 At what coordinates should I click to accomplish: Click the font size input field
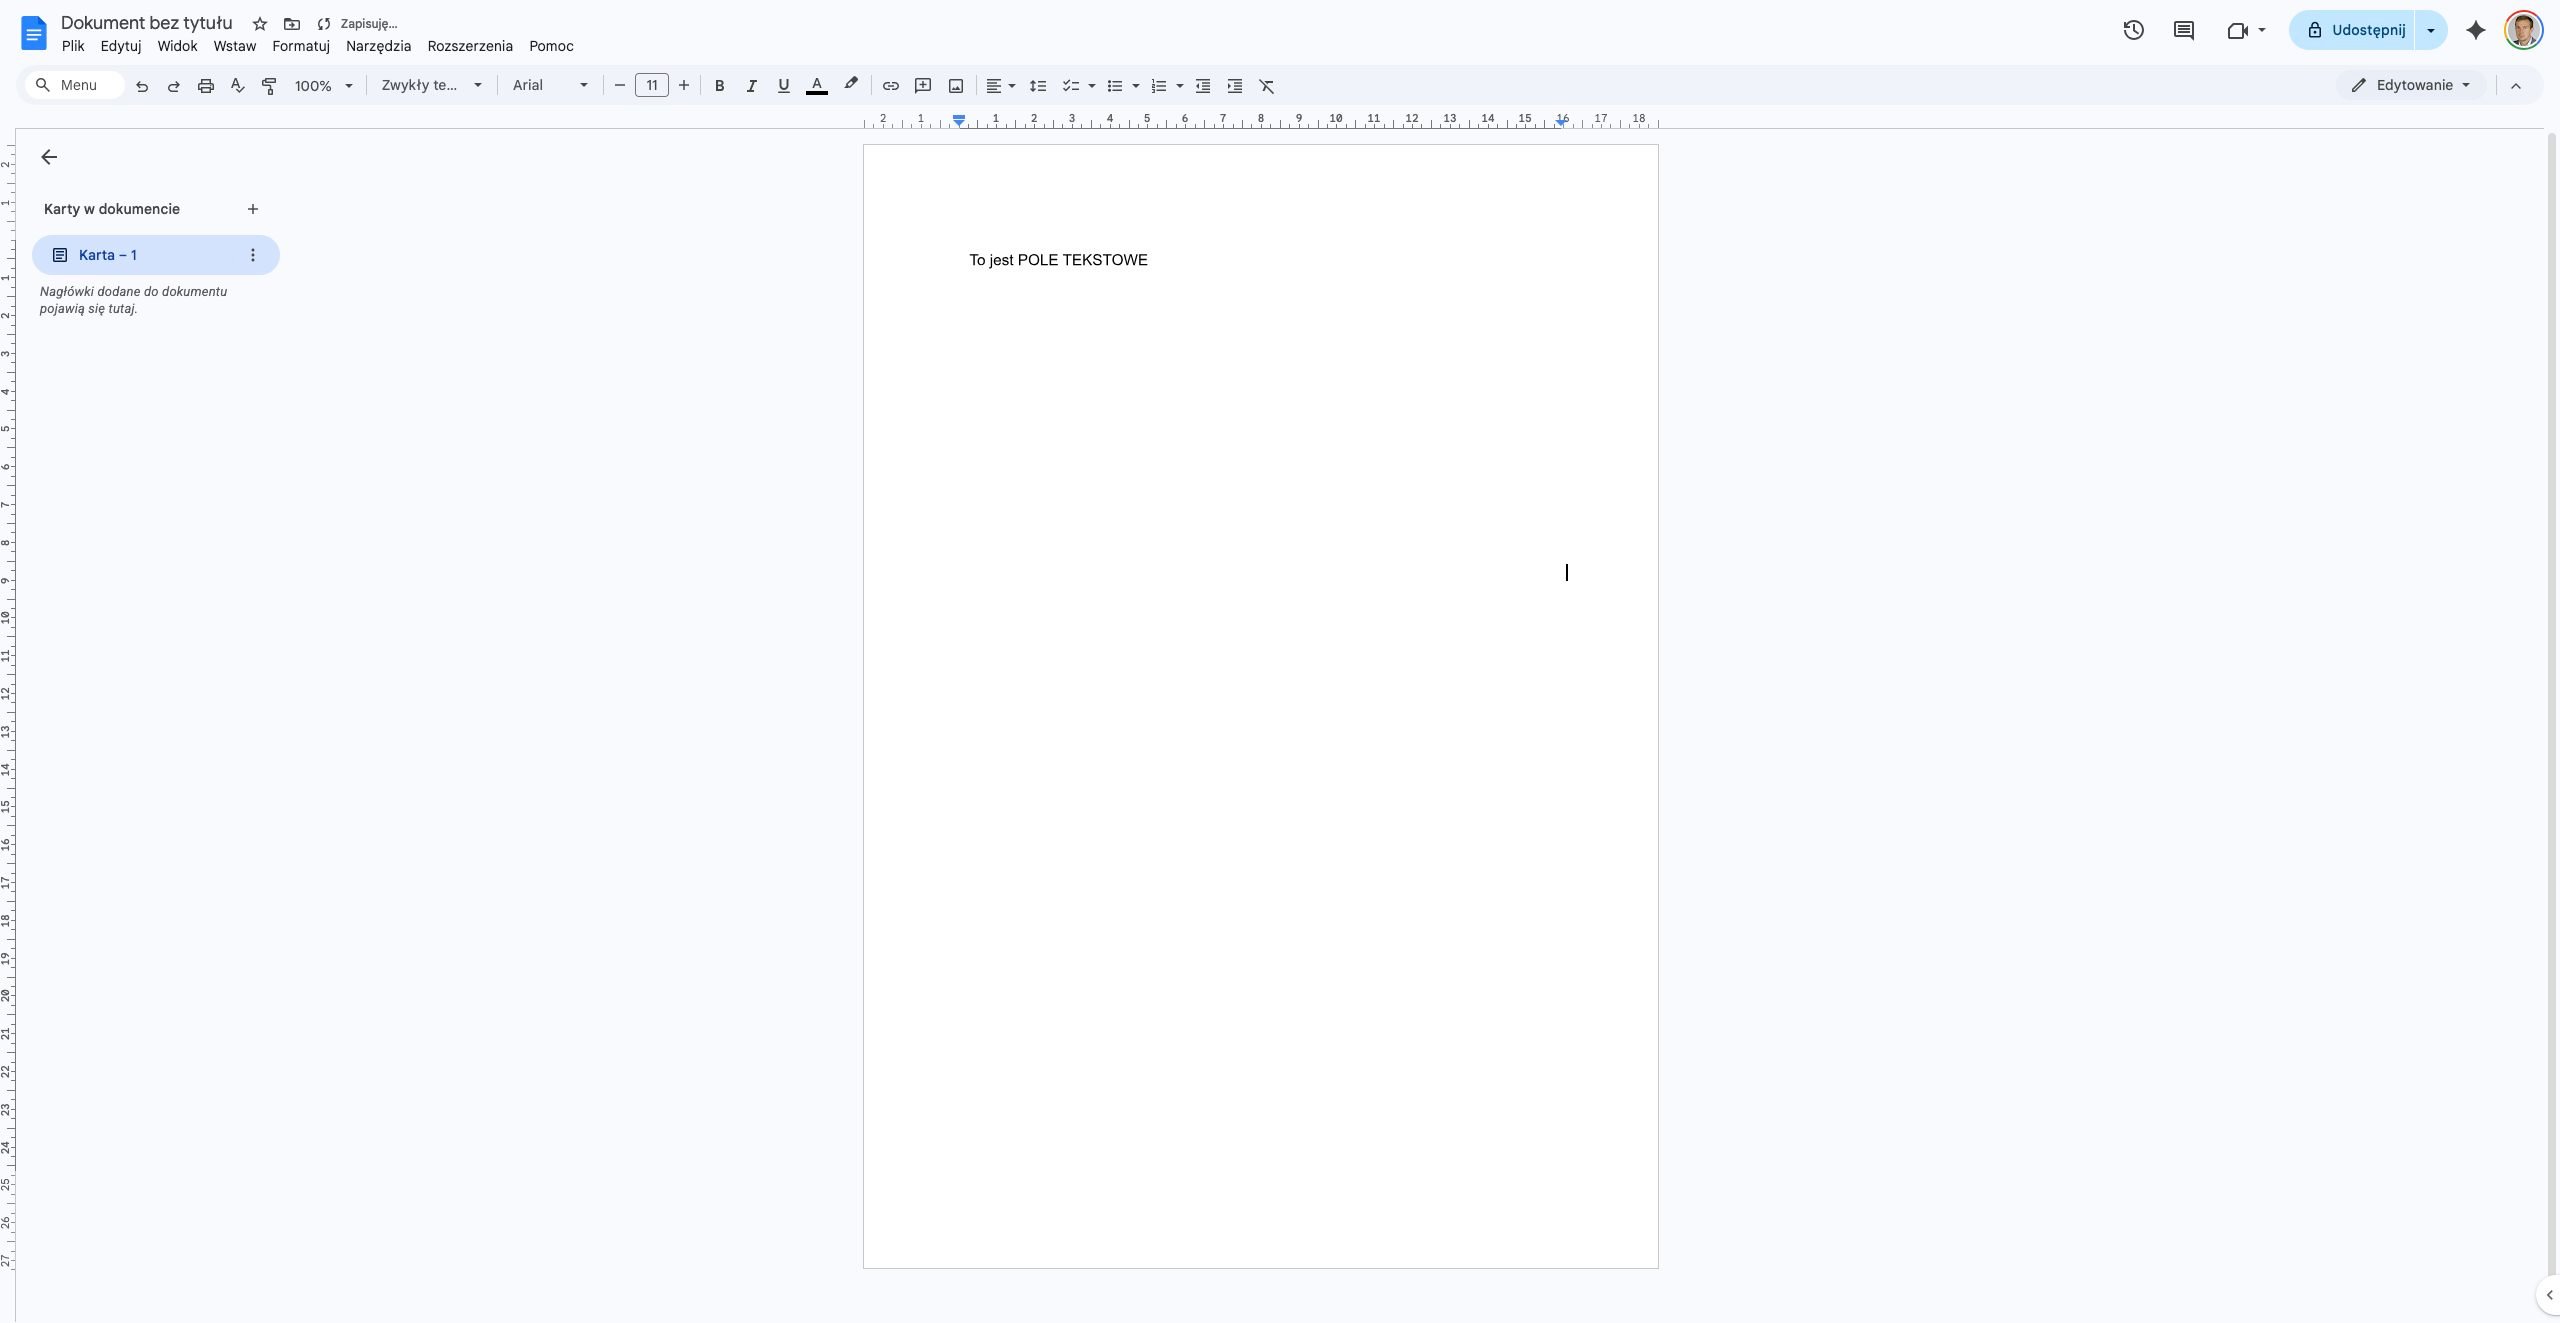click(x=652, y=86)
